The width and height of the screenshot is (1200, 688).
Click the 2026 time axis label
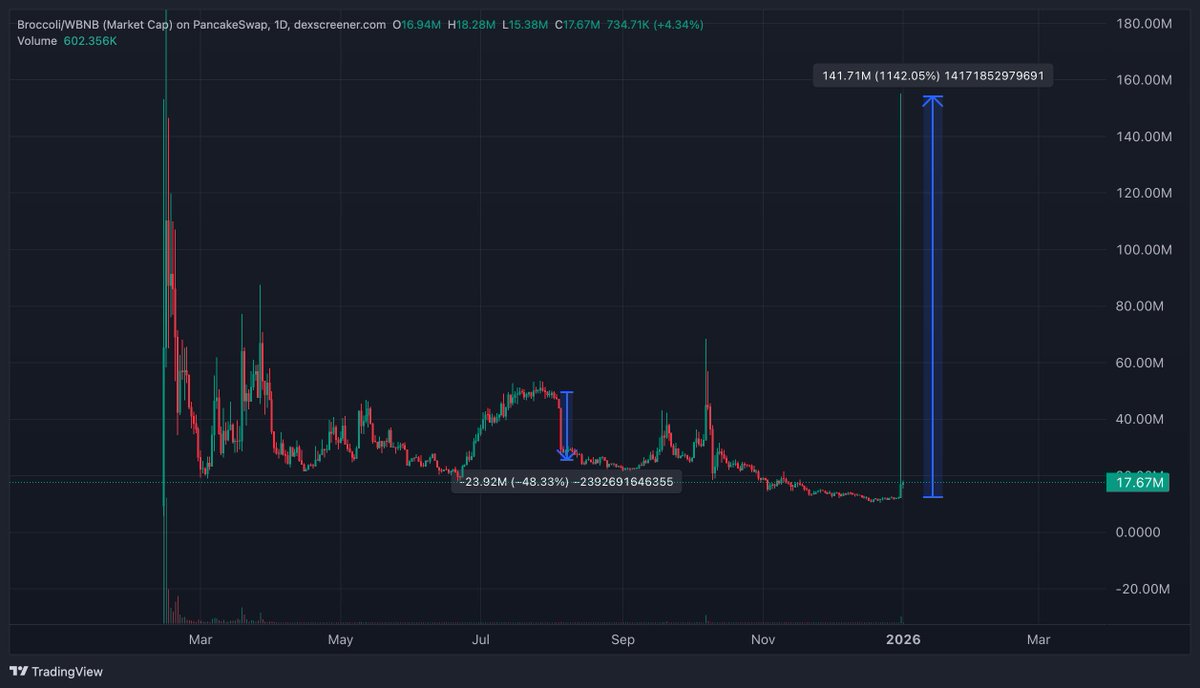pos(903,639)
